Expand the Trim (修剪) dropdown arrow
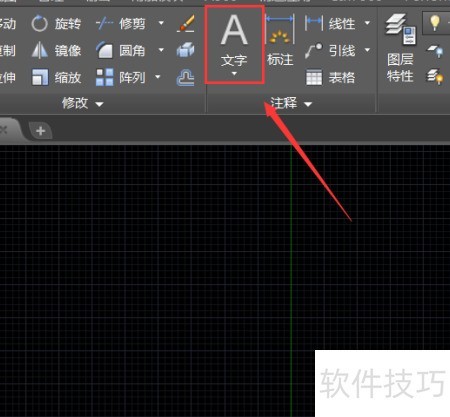 point(161,23)
